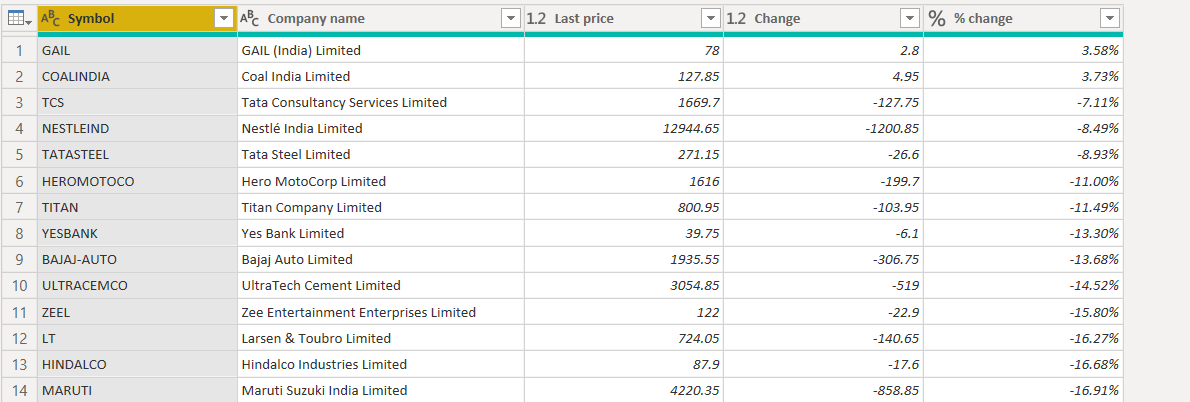This screenshot has height=402, width=1190.
Task: Expand the % change filter dropdown
Action: pyautogui.click(x=1108, y=18)
